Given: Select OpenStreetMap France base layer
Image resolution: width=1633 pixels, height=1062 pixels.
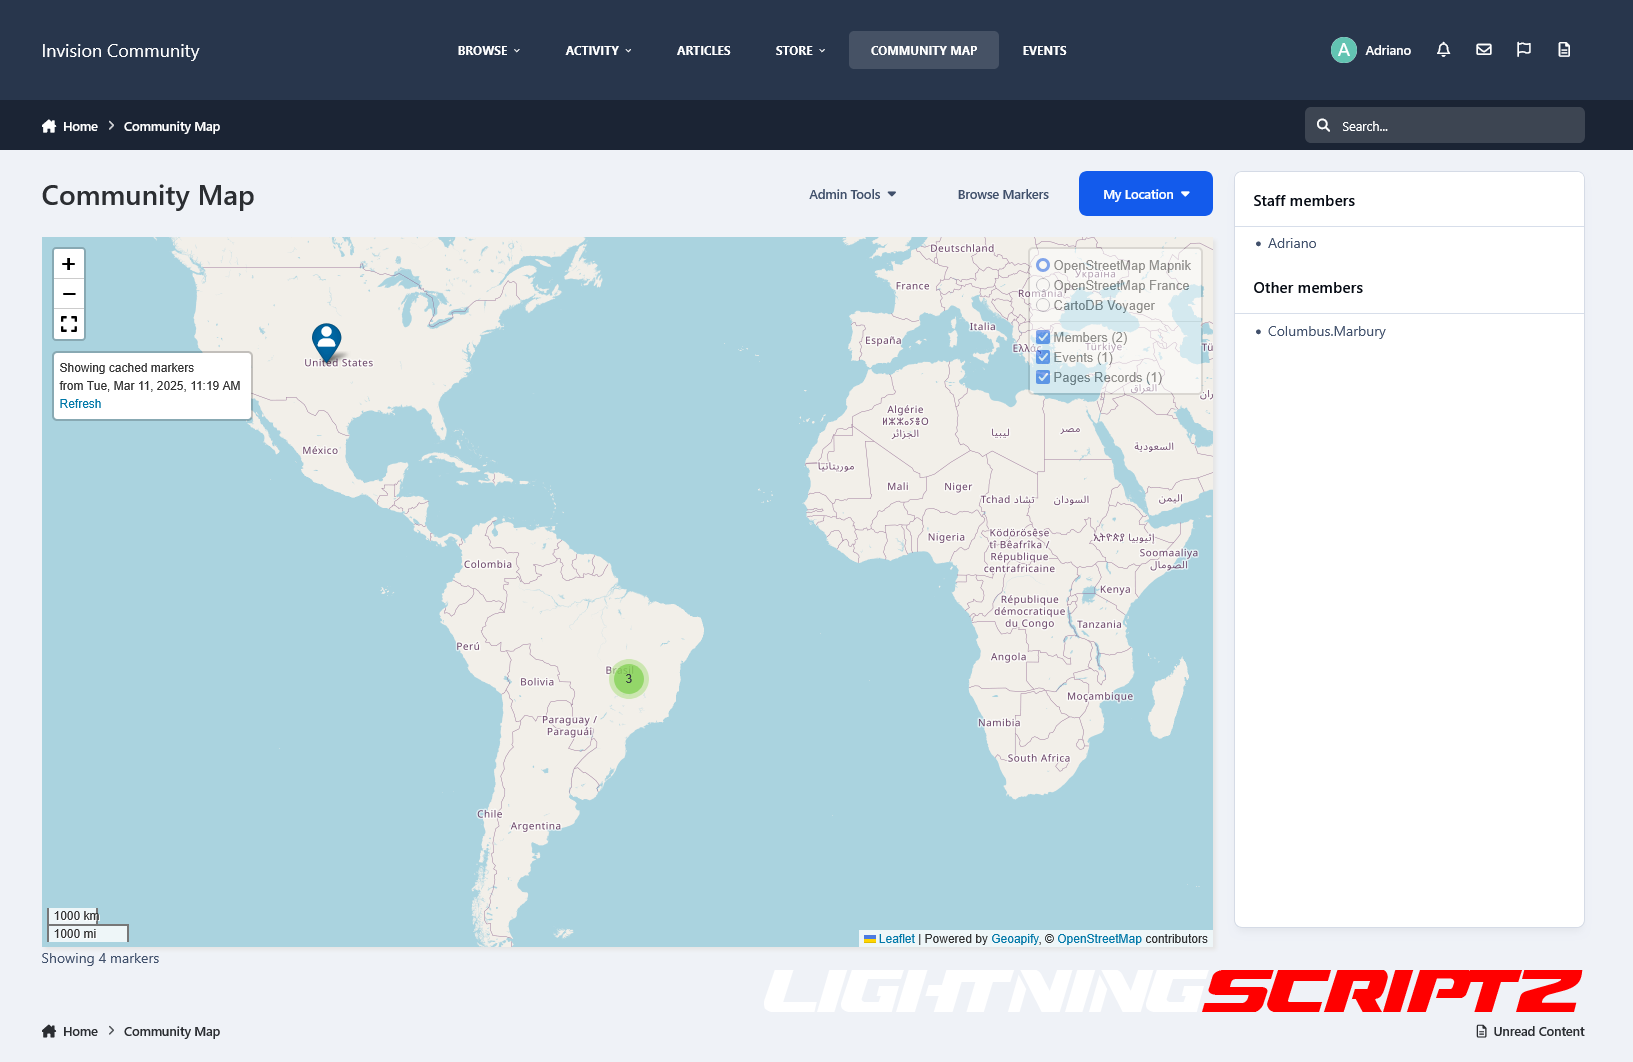Looking at the screenshot, I should pos(1043,286).
